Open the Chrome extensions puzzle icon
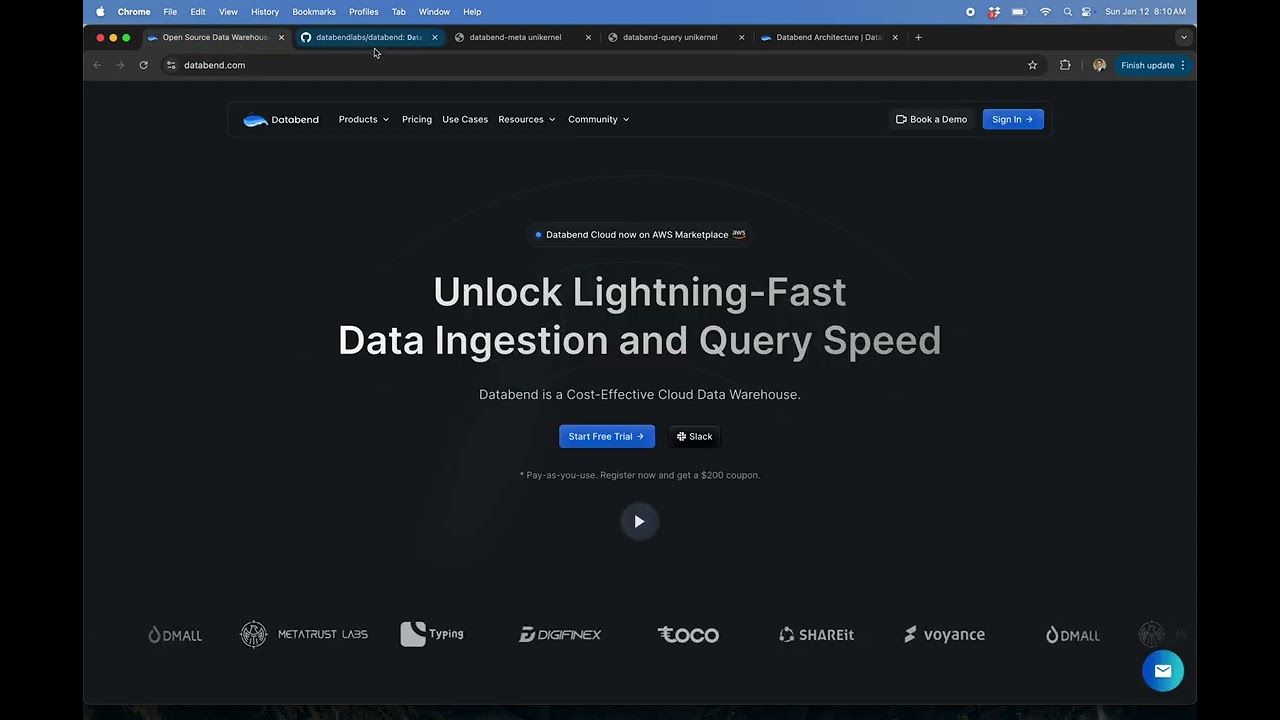 1065,65
